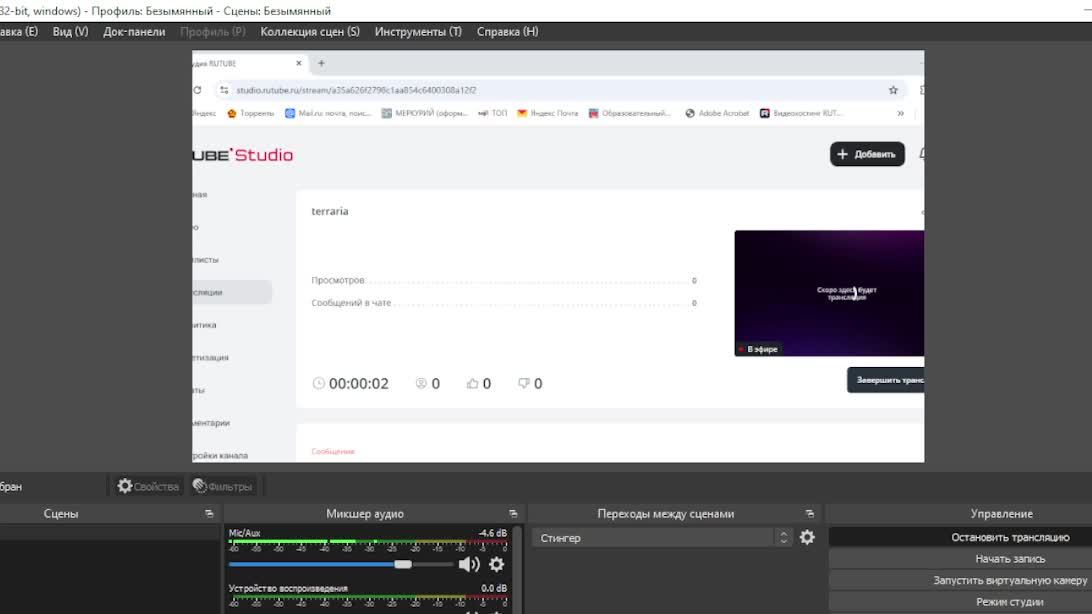Open the Вид (V) menu
The image size is (1092, 614).
click(x=70, y=31)
